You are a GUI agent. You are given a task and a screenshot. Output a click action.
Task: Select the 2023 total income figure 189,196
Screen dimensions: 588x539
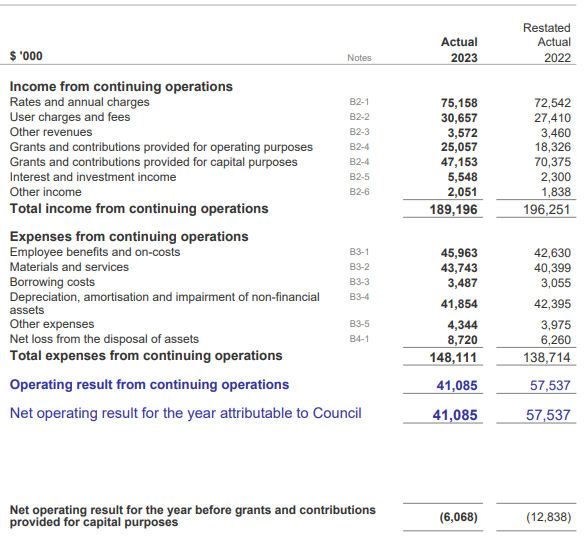453,210
